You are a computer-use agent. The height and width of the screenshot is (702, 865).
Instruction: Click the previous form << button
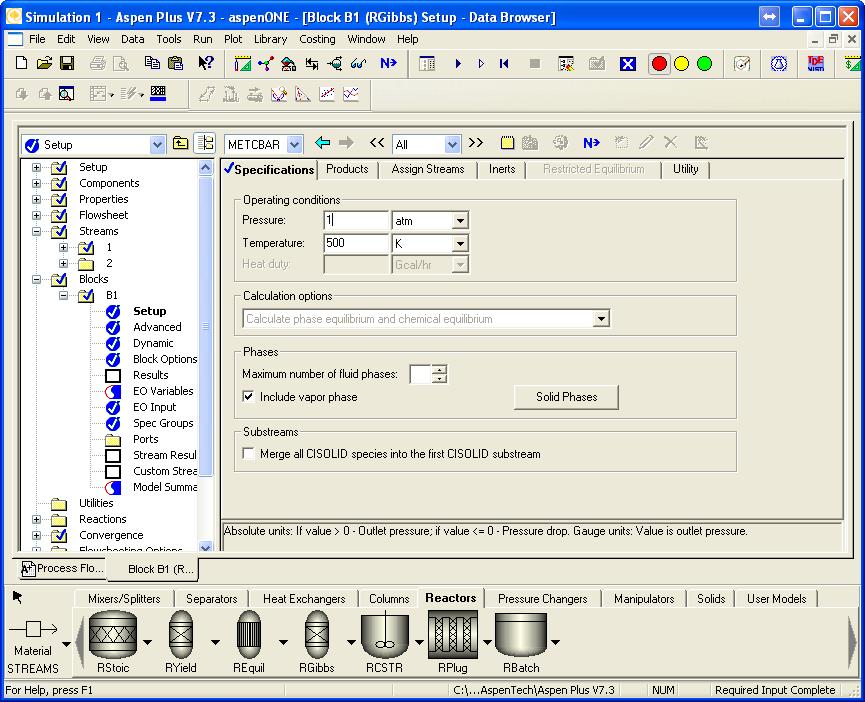point(377,143)
